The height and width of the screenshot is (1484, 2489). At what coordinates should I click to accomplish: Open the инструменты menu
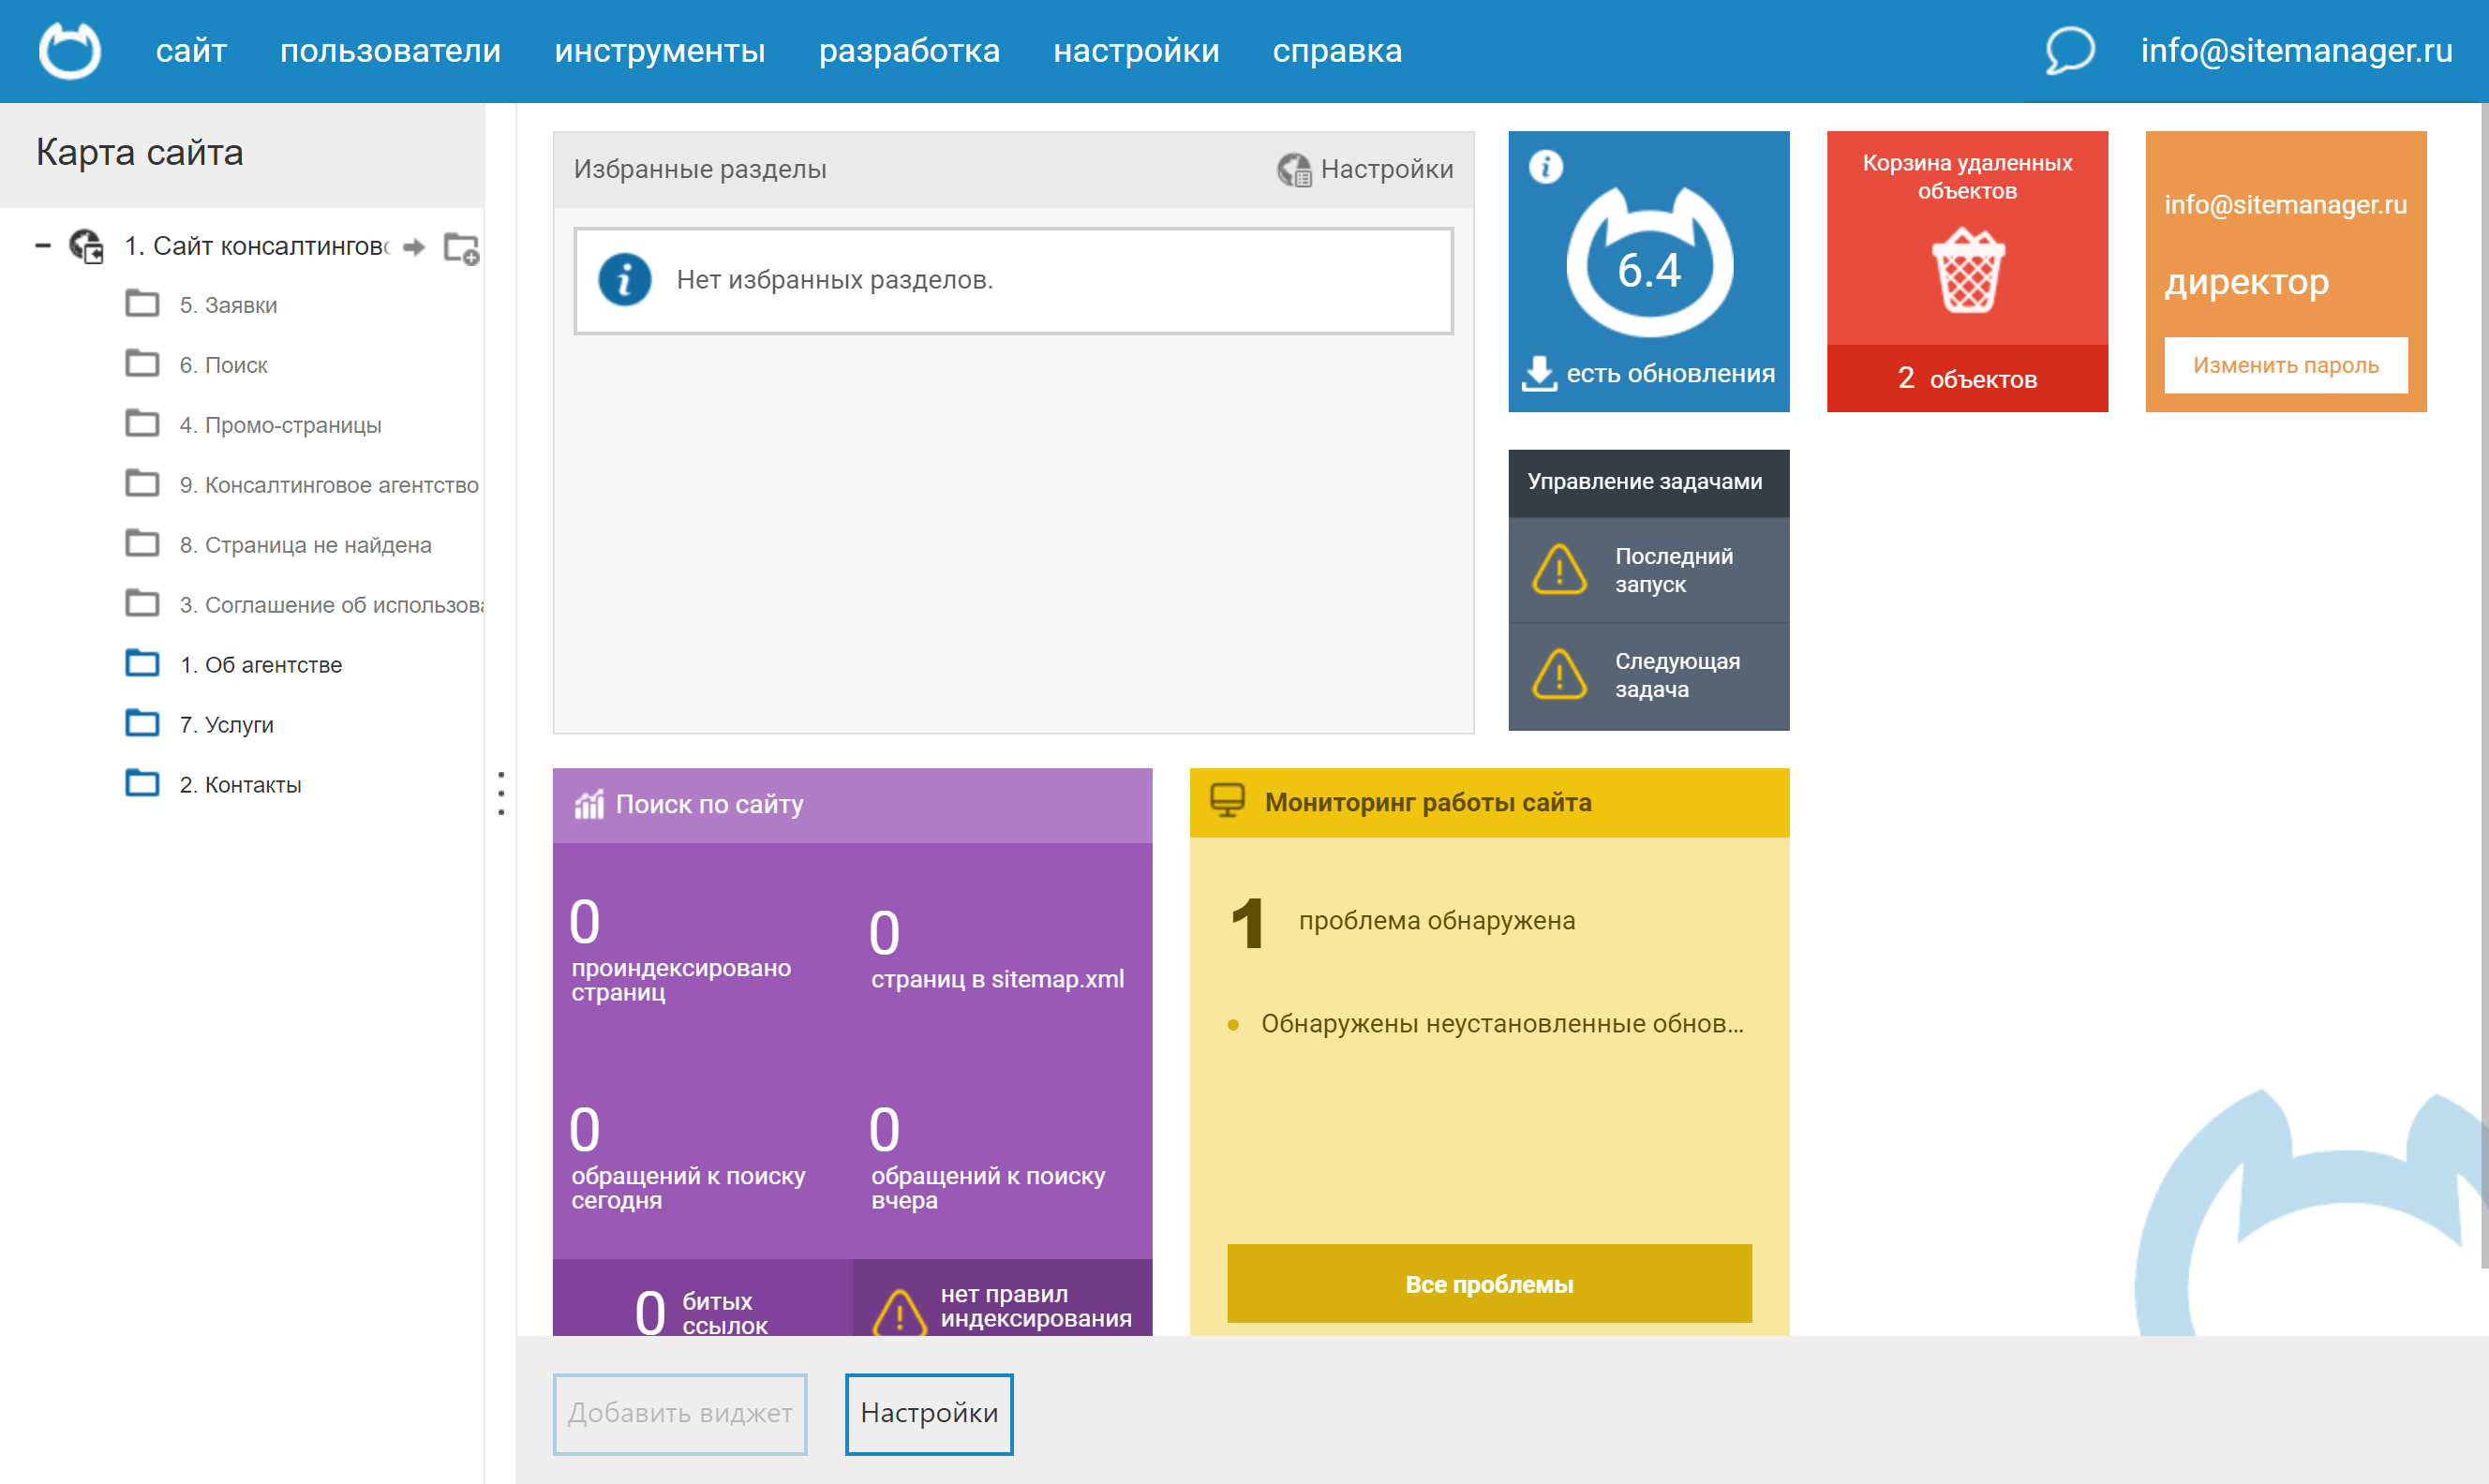coord(659,50)
